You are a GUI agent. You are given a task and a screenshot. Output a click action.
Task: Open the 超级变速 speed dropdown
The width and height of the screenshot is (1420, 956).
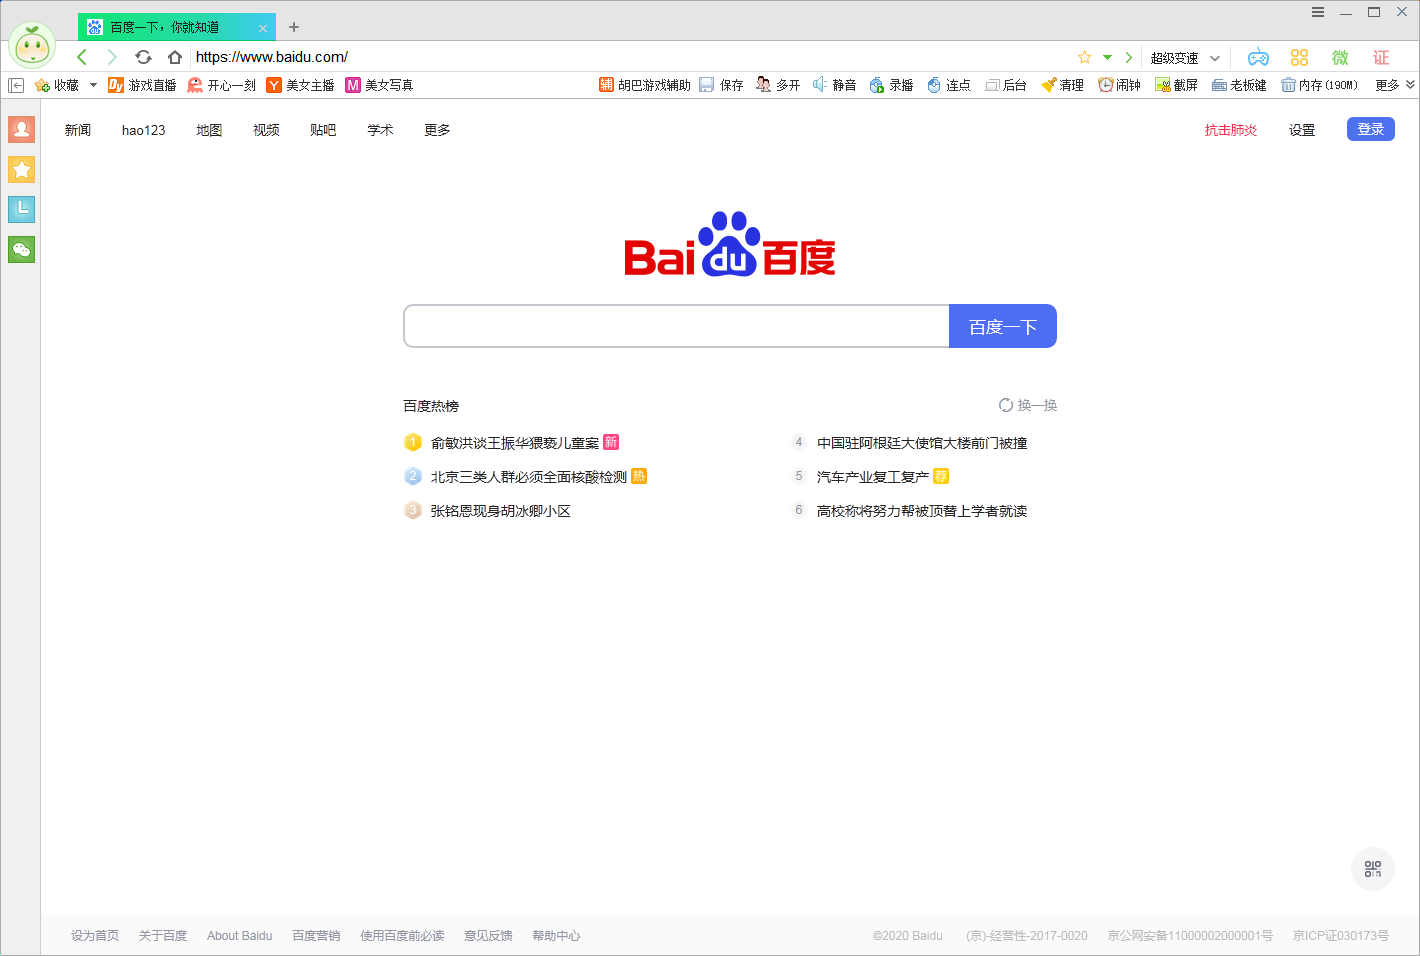coord(1185,58)
